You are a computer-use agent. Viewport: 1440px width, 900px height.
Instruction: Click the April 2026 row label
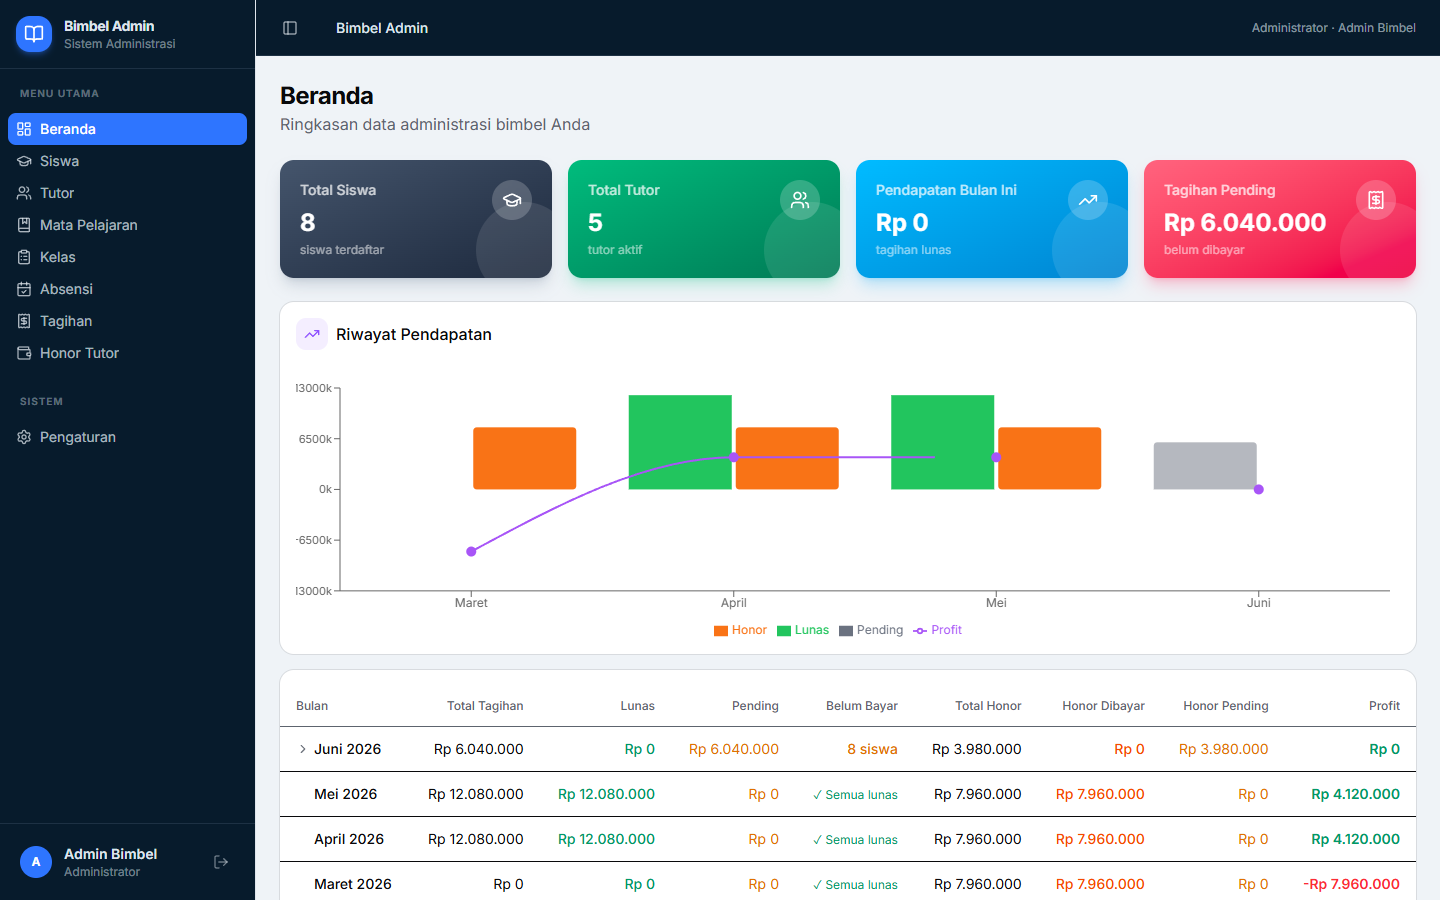click(349, 839)
